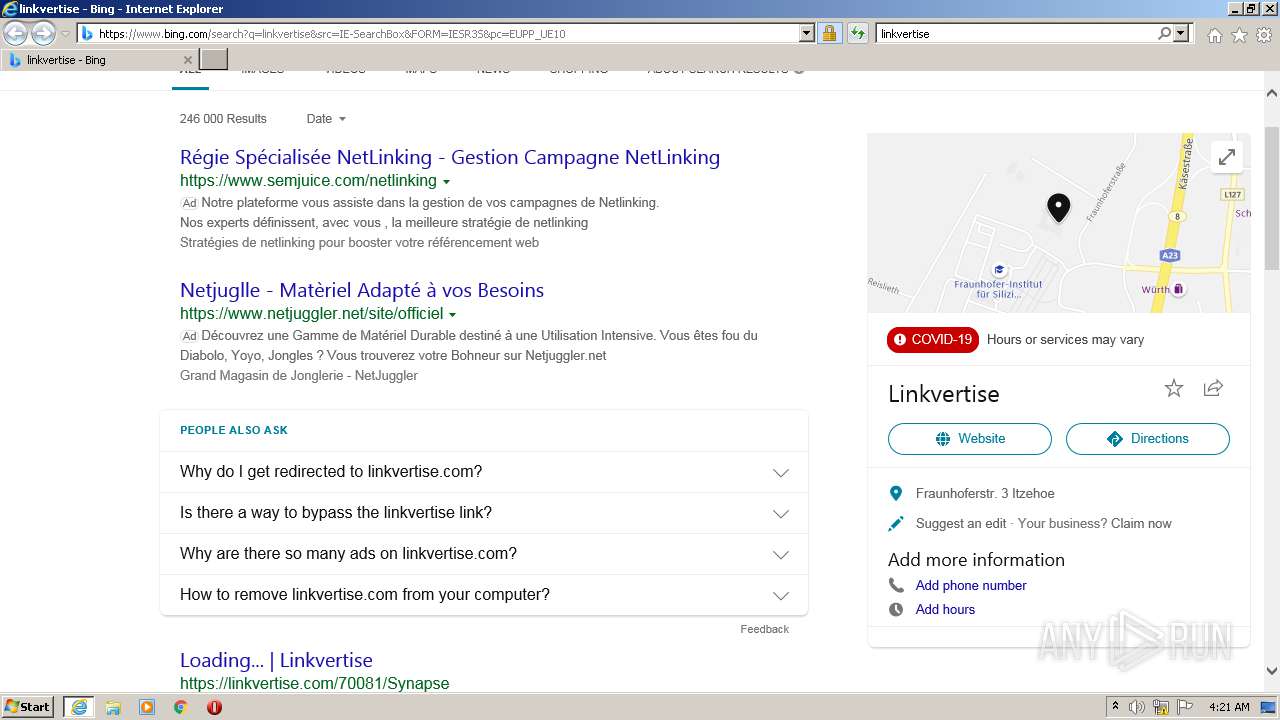View the security lock icon report
1280x720 pixels.
tap(829, 33)
